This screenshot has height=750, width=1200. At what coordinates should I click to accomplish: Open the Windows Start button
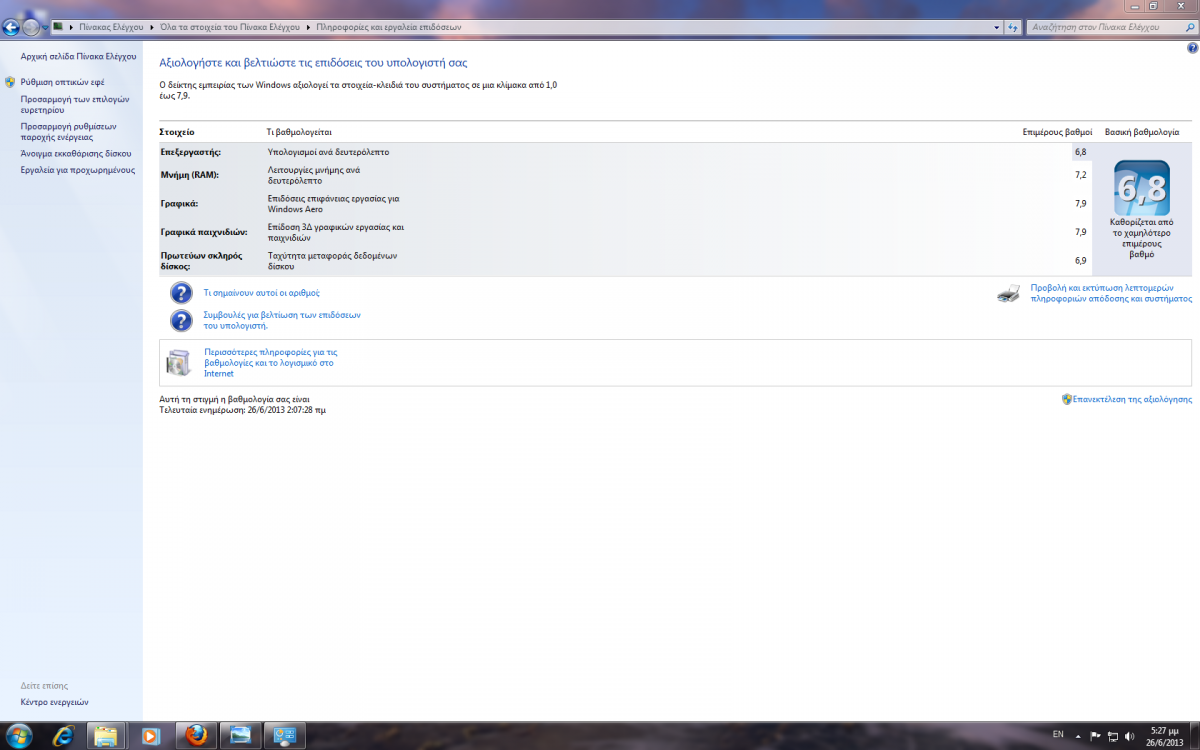click(x=17, y=735)
